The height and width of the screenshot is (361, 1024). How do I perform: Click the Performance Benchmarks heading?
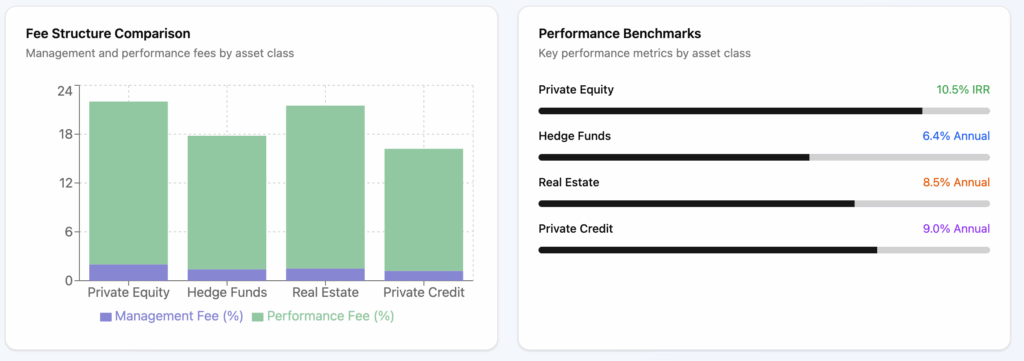click(x=620, y=33)
